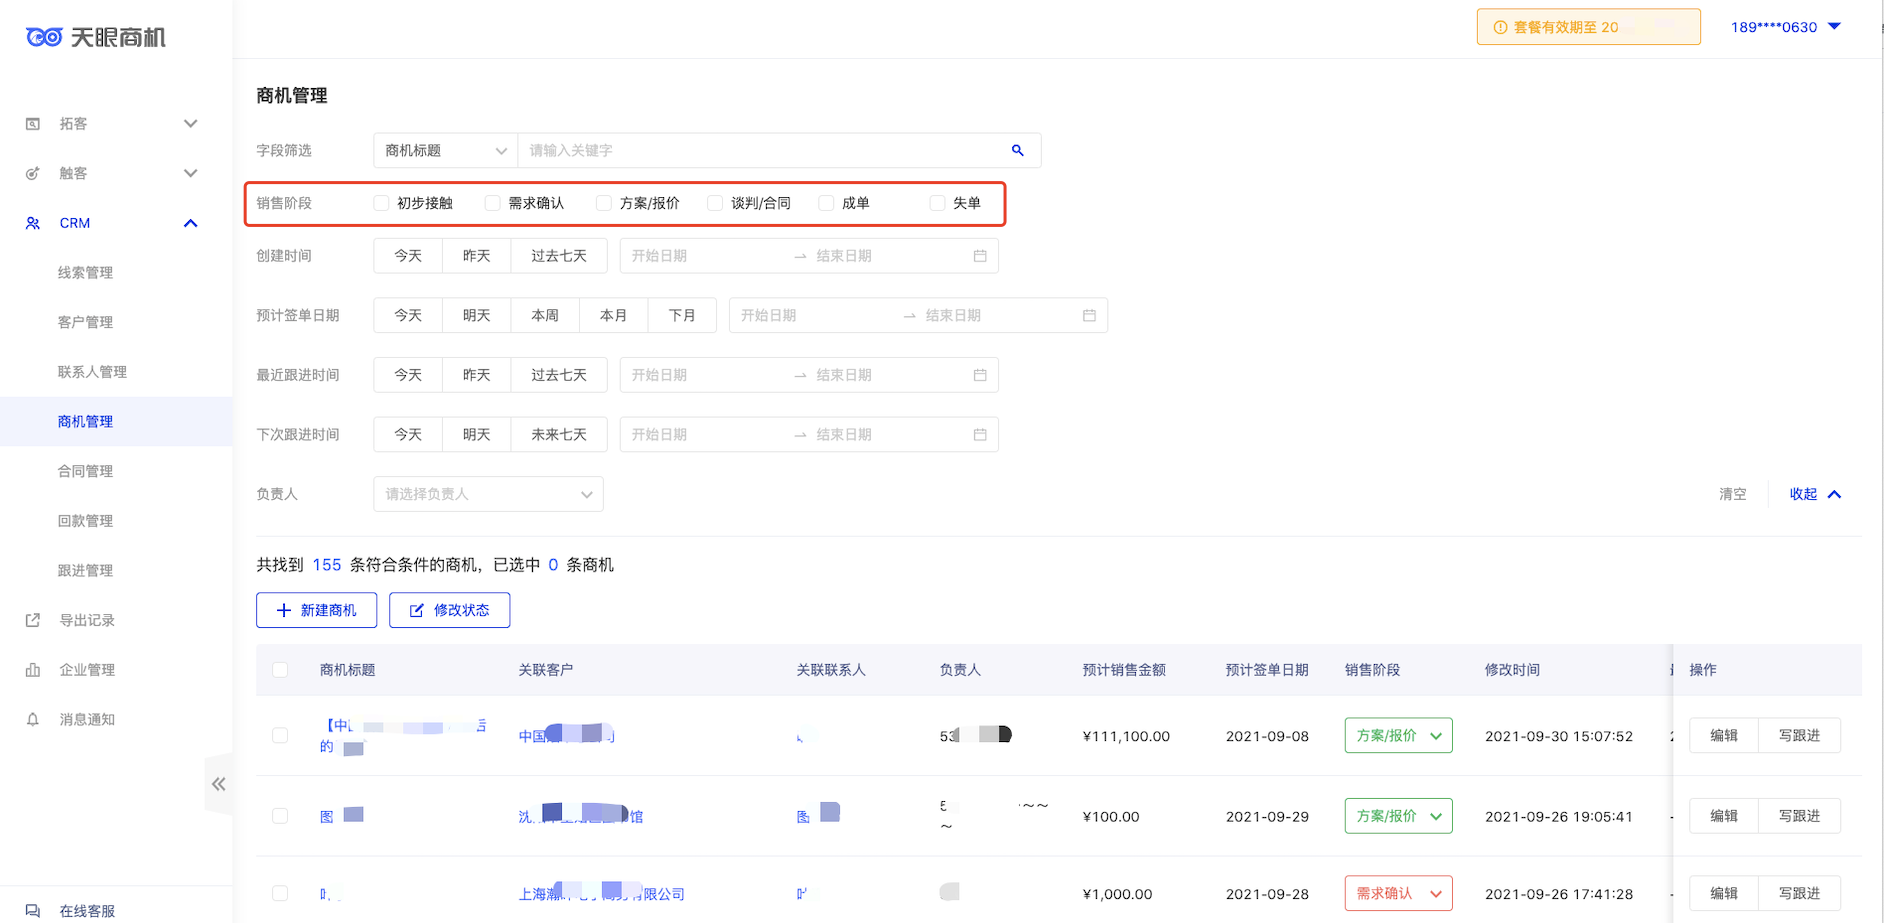
Task: Click 编辑 for the ¥111,100.00 row
Action: (x=1724, y=735)
